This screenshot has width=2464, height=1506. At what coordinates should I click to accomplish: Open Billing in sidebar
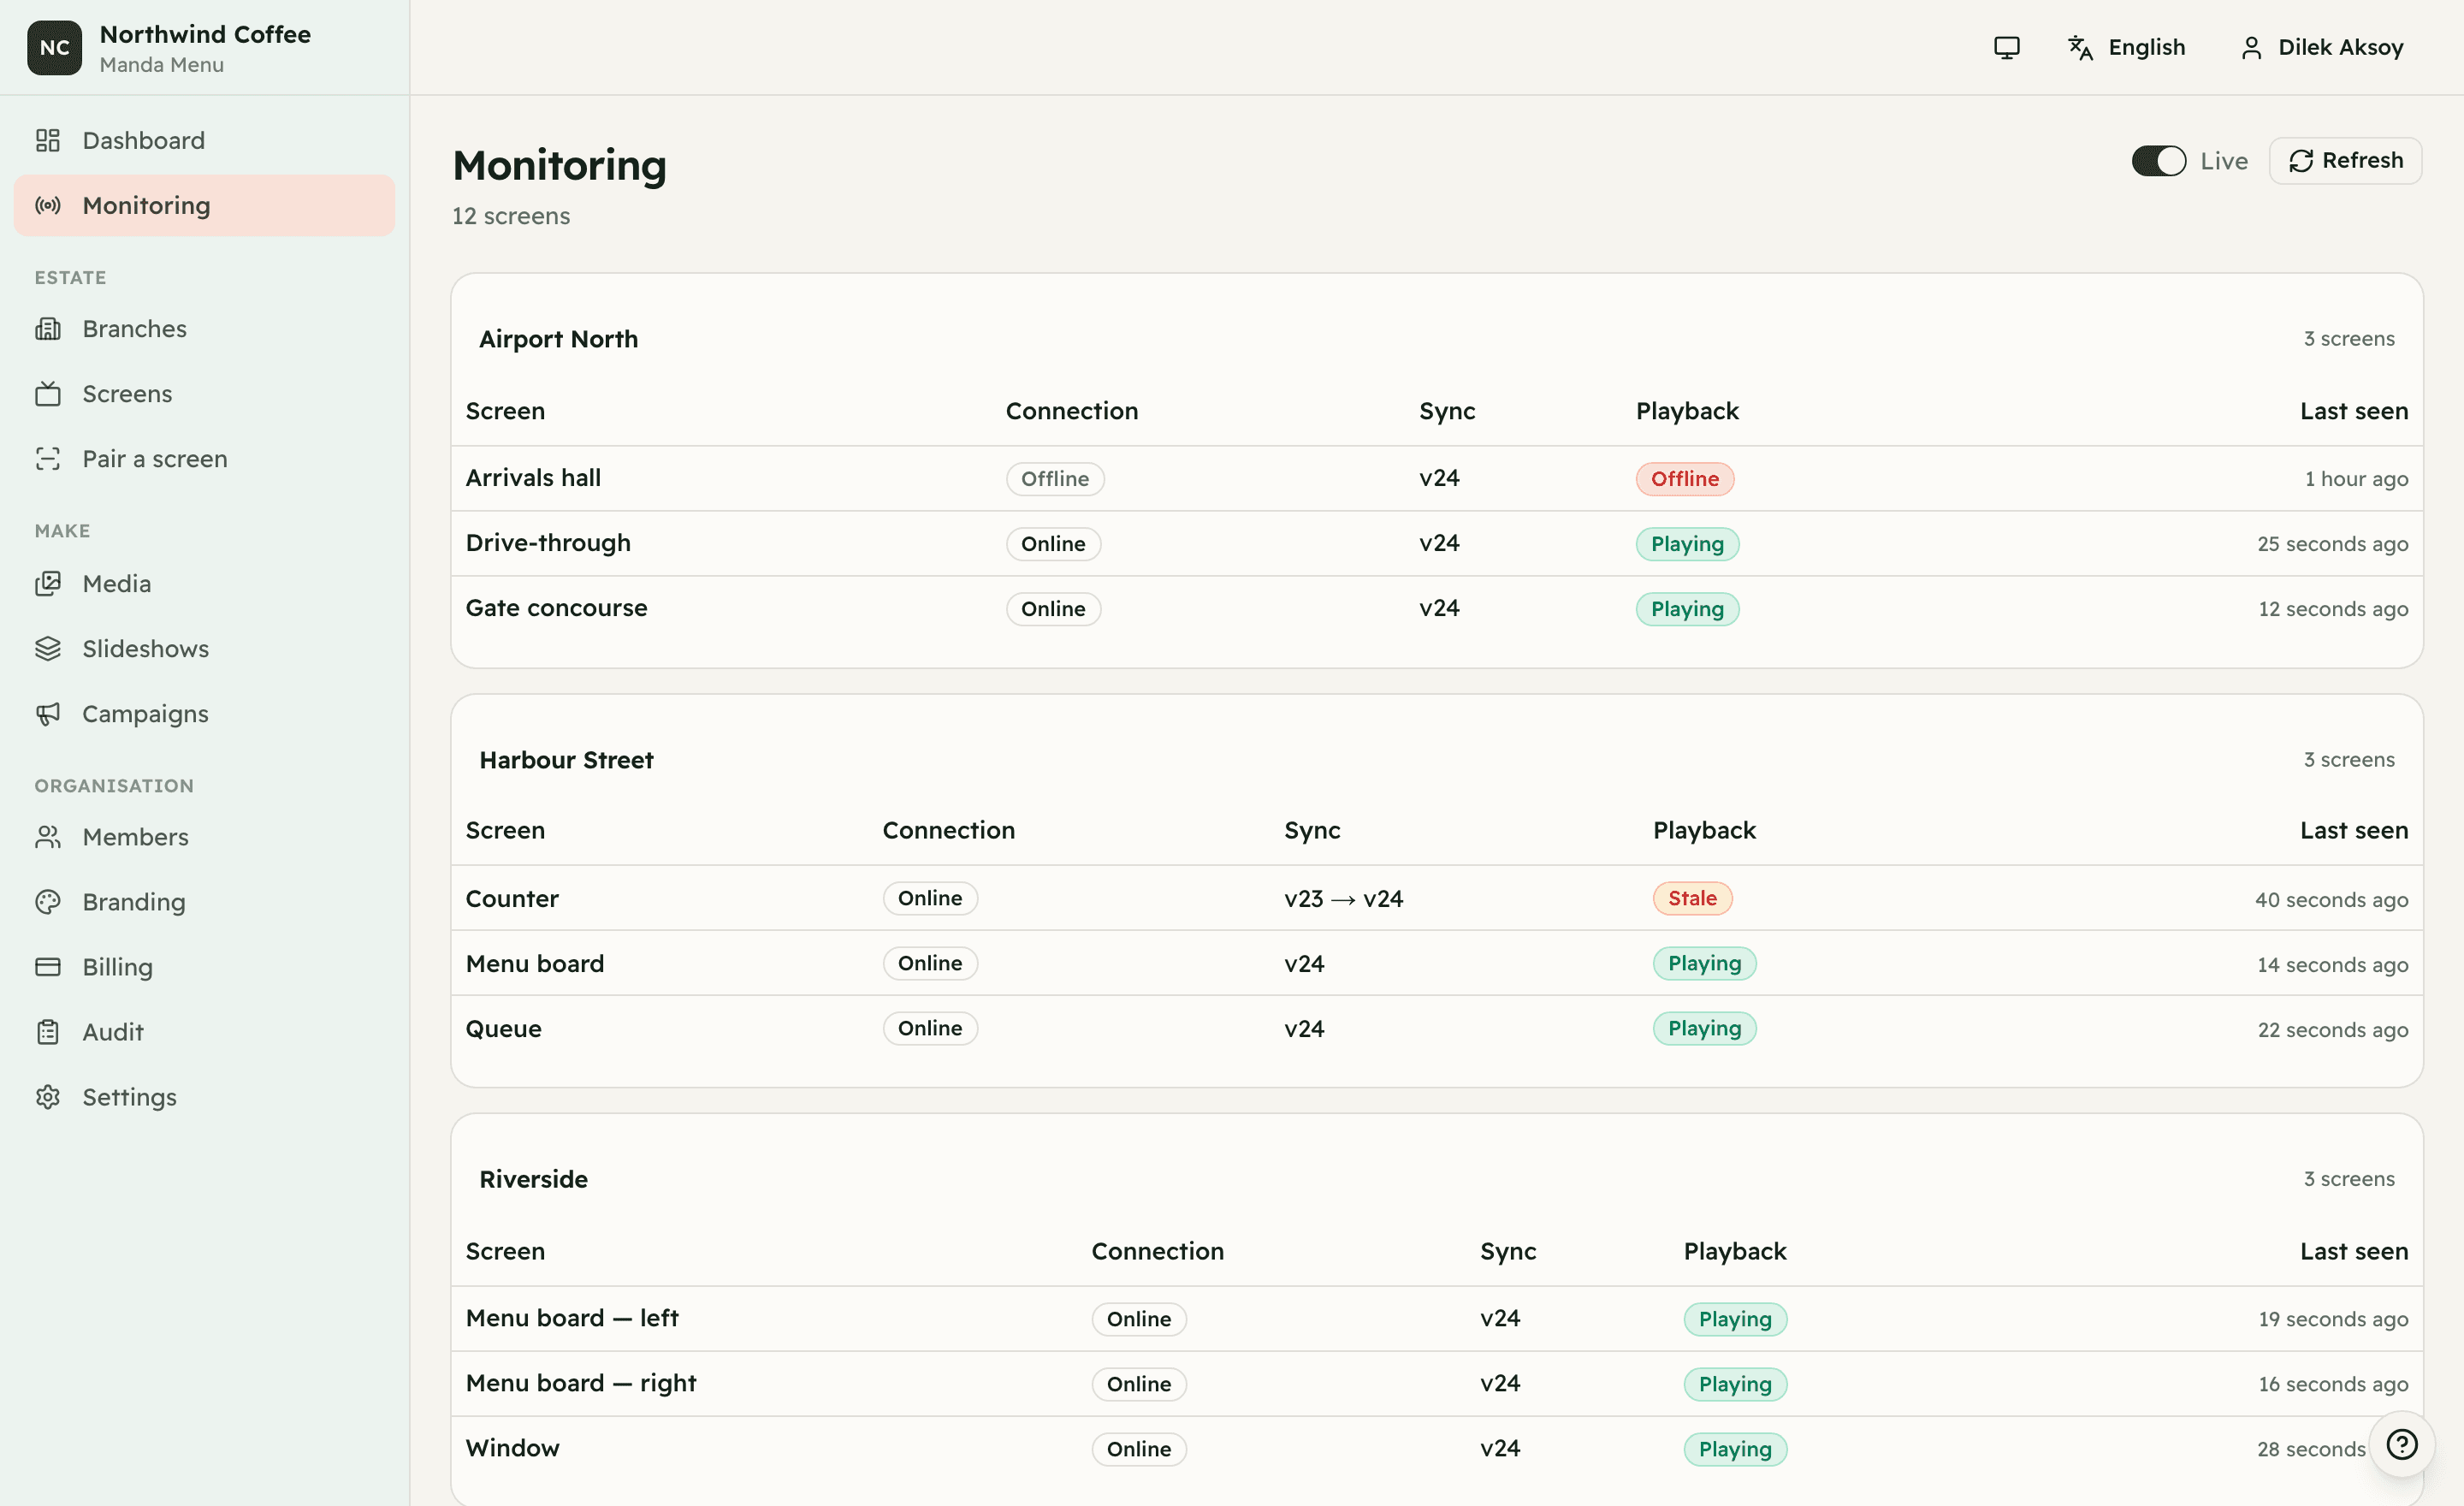tap(204, 967)
